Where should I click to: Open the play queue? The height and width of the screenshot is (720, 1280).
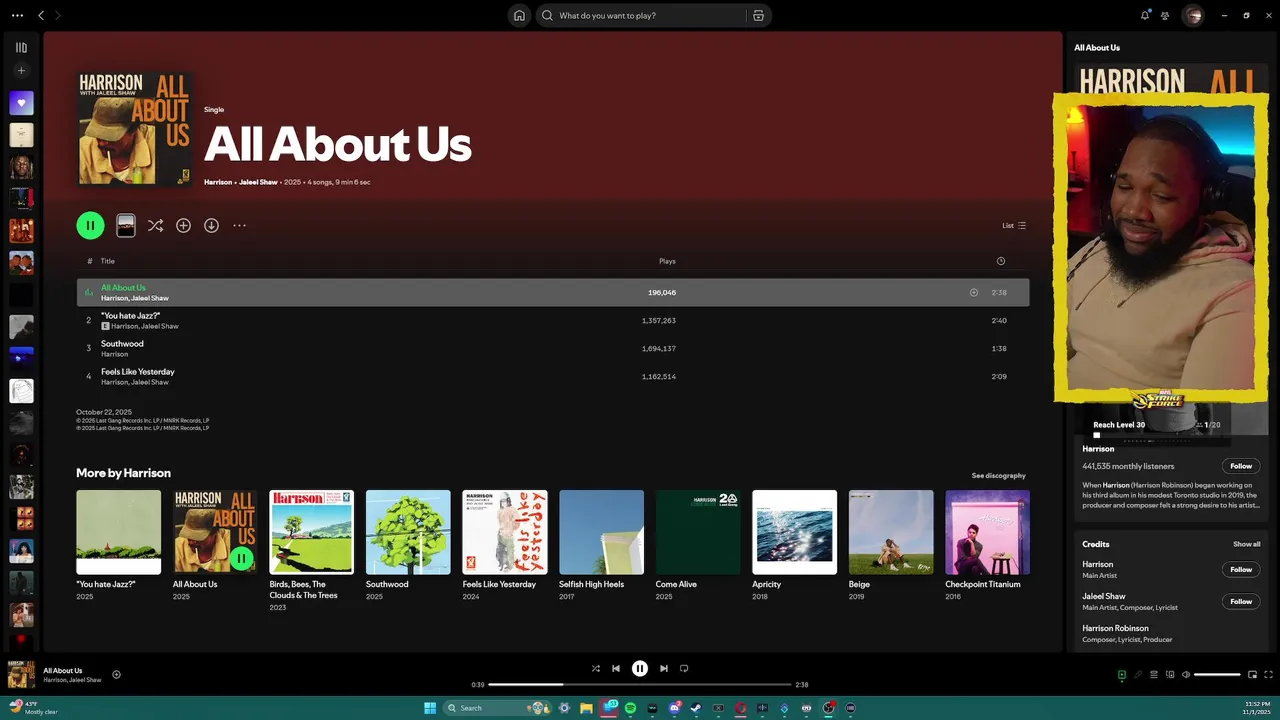pos(1153,675)
